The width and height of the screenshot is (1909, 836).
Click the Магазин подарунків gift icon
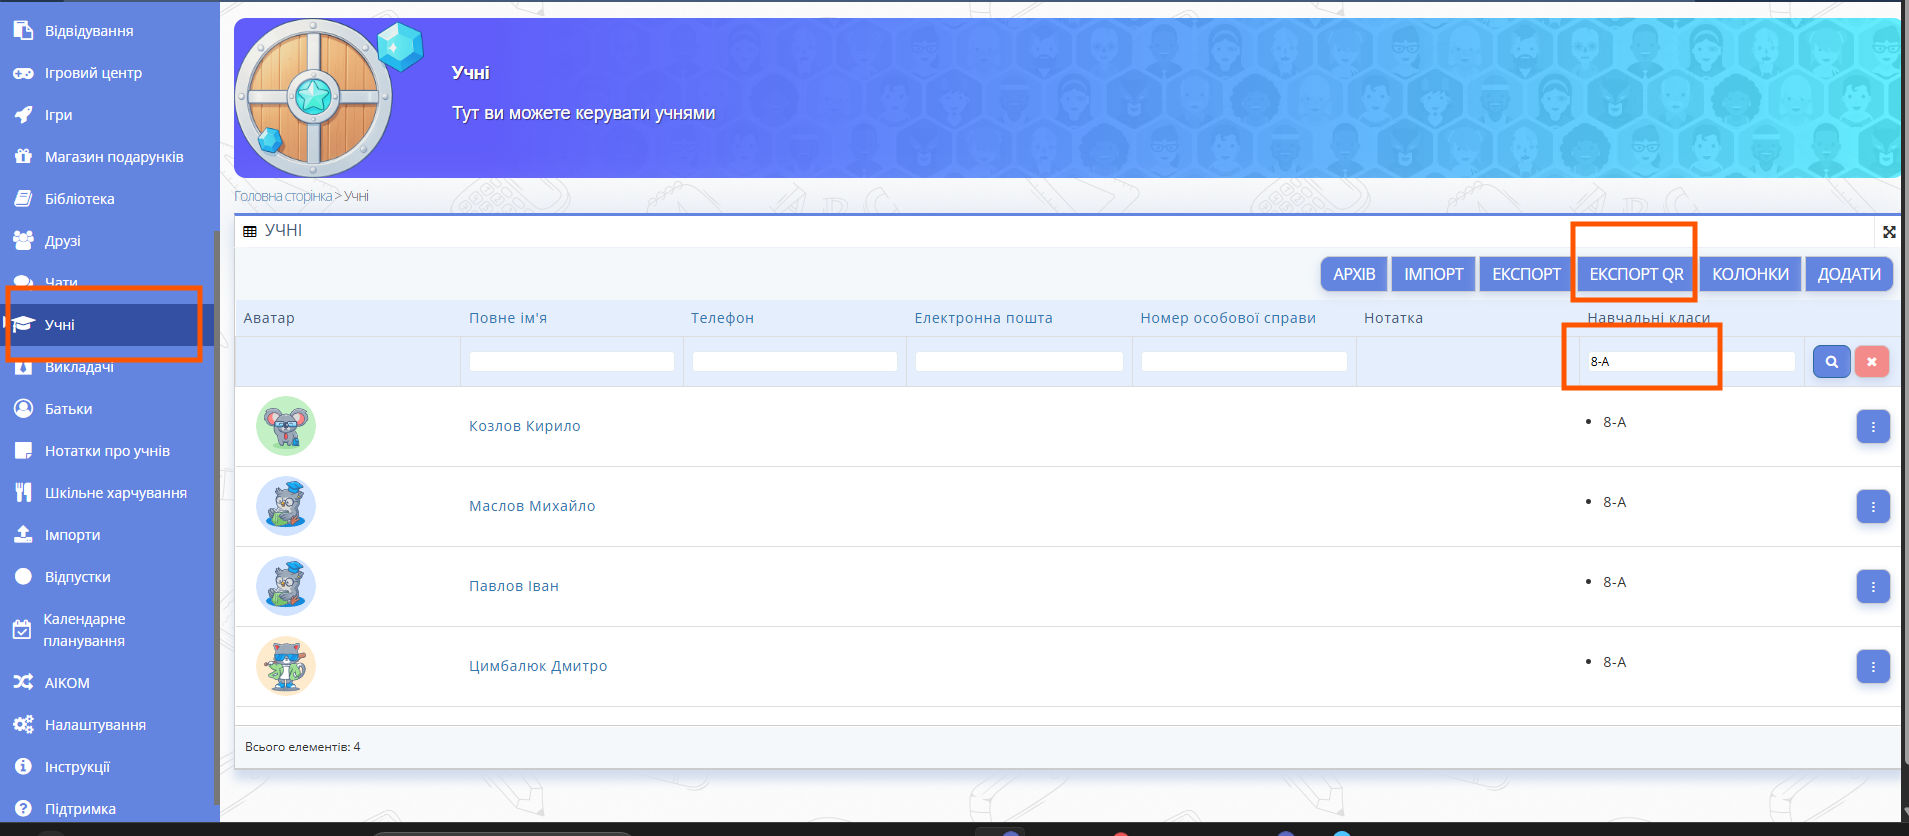coord(23,157)
